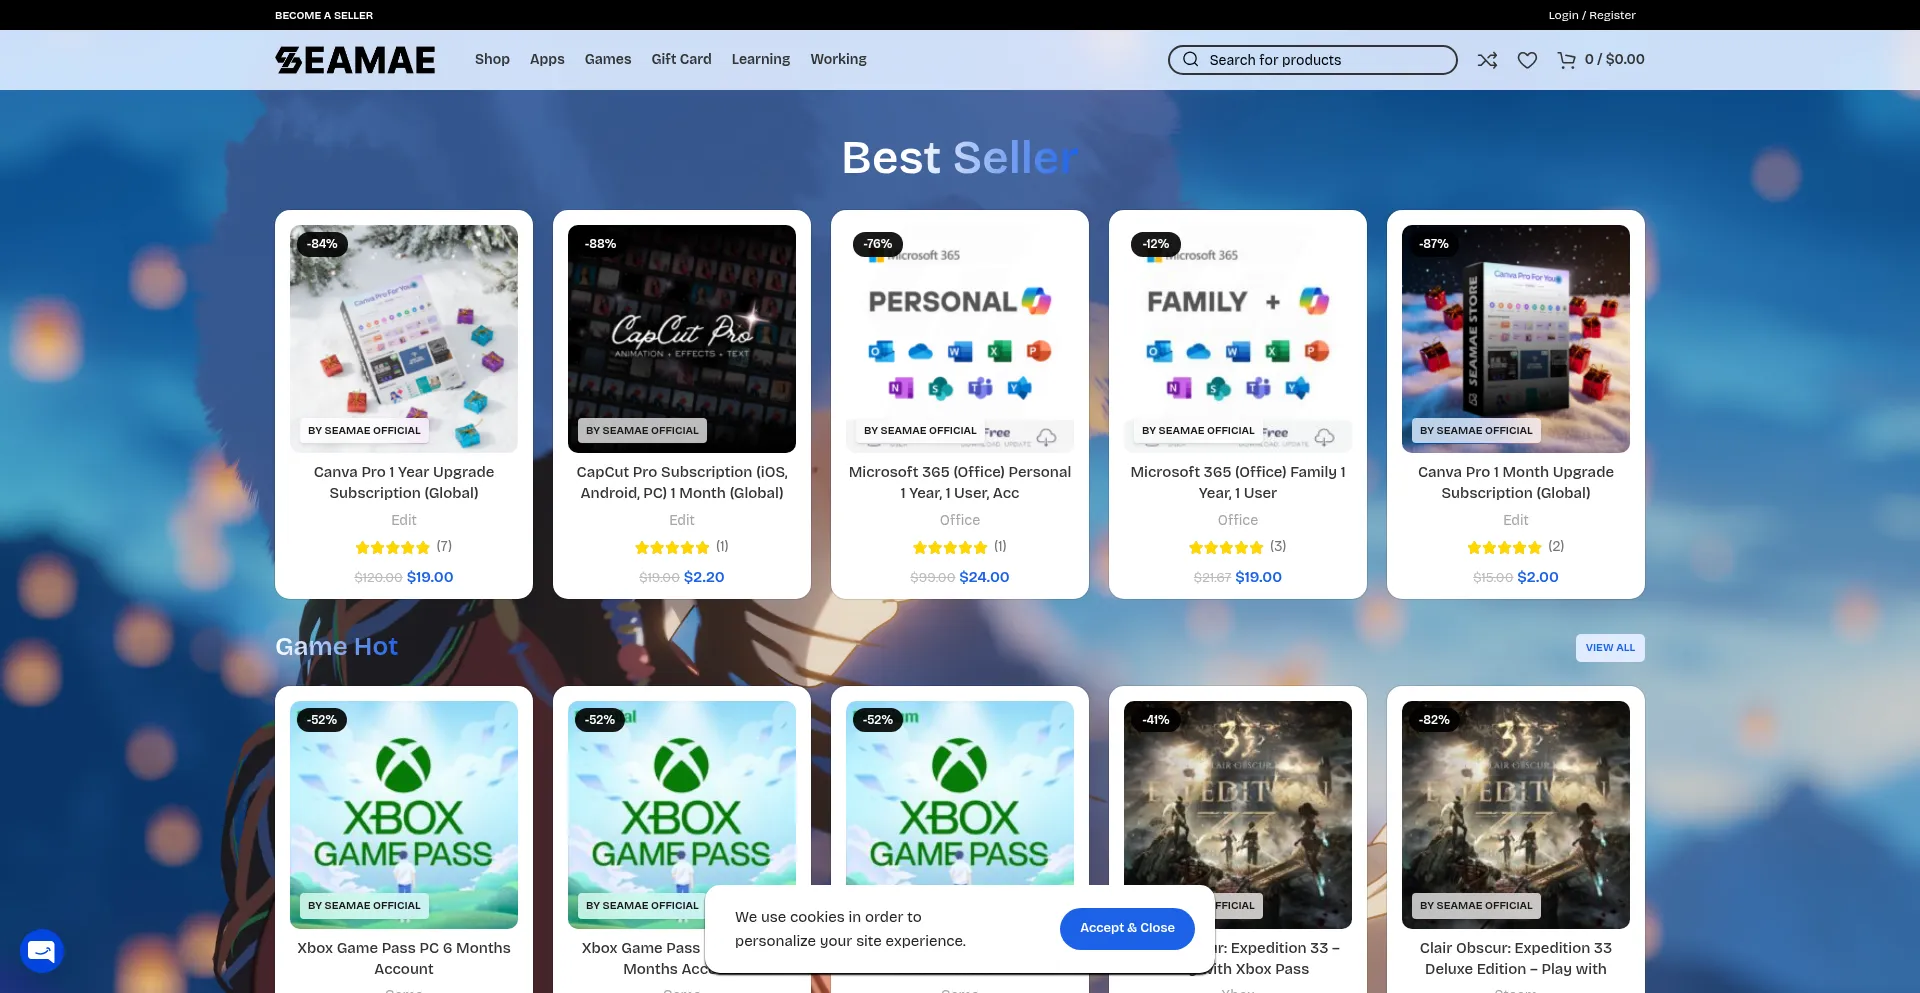Open Microsoft 365 Family product title
Image resolution: width=1920 pixels, height=993 pixels.
(1238, 482)
